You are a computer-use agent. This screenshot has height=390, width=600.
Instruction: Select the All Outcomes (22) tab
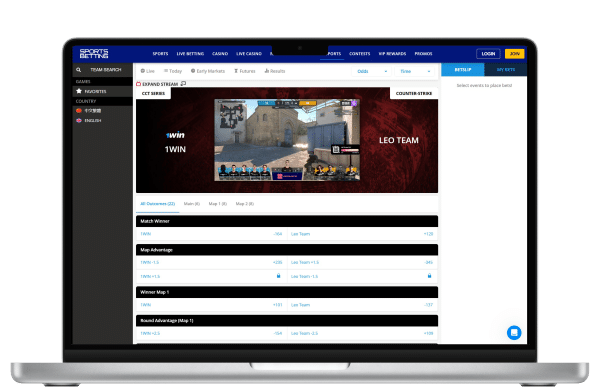pos(158,204)
